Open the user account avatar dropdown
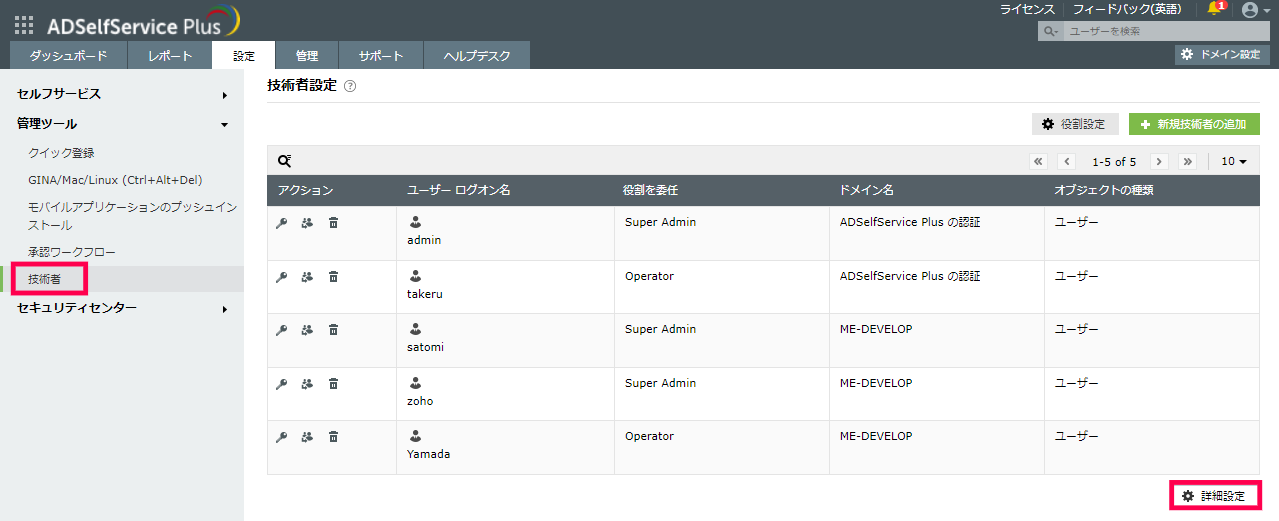The width and height of the screenshot is (1279, 521). point(1254,10)
